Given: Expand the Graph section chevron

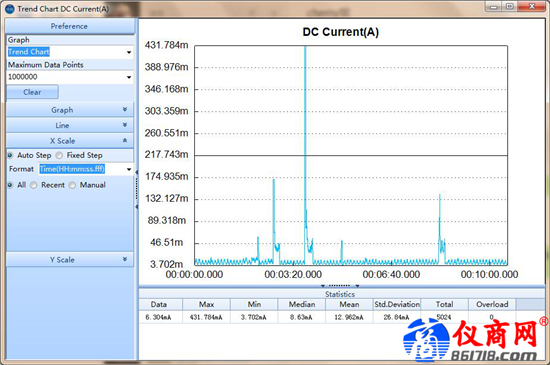Looking at the screenshot, I should (125, 110).
